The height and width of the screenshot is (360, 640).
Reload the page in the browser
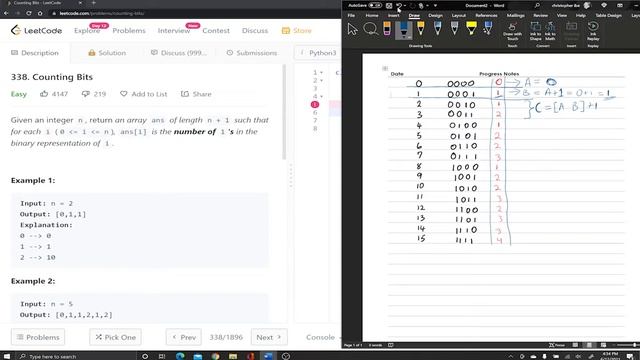(x=29, y=13)
